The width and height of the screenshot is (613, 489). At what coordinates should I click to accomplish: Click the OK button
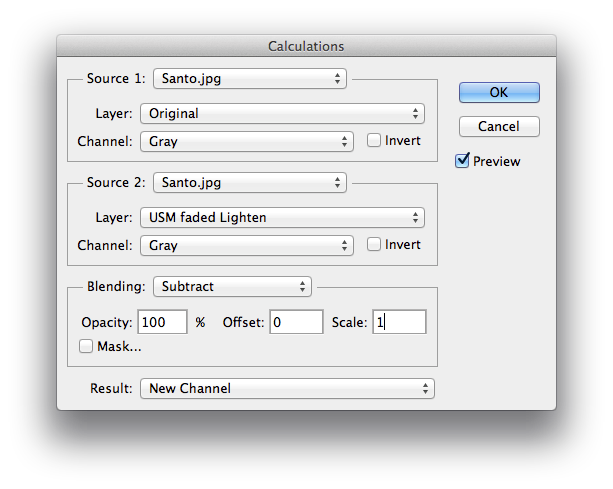499,92
